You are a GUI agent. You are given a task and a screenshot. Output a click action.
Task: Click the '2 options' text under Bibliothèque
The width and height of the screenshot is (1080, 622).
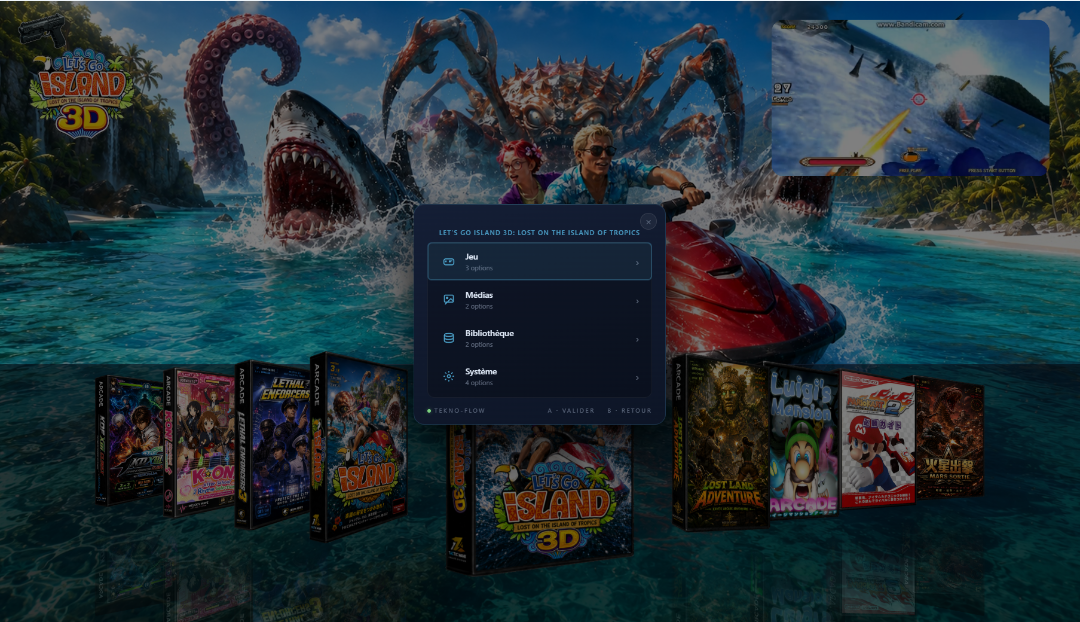[x=479, y=344]
